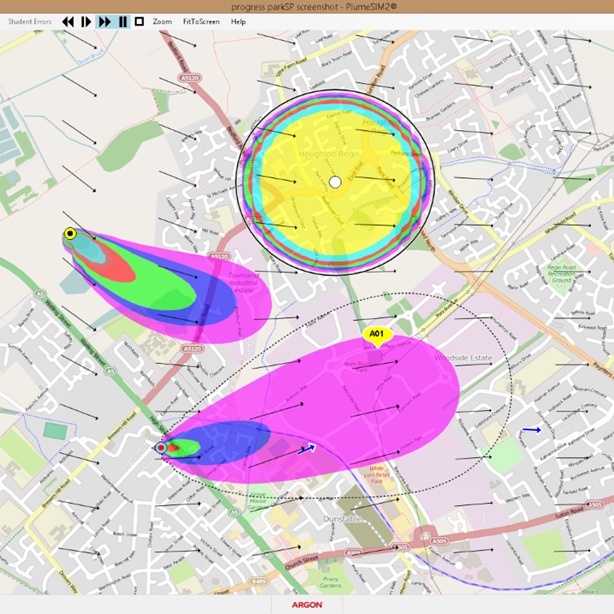Click the ARGON logo at bottom

tap(306, 605)
